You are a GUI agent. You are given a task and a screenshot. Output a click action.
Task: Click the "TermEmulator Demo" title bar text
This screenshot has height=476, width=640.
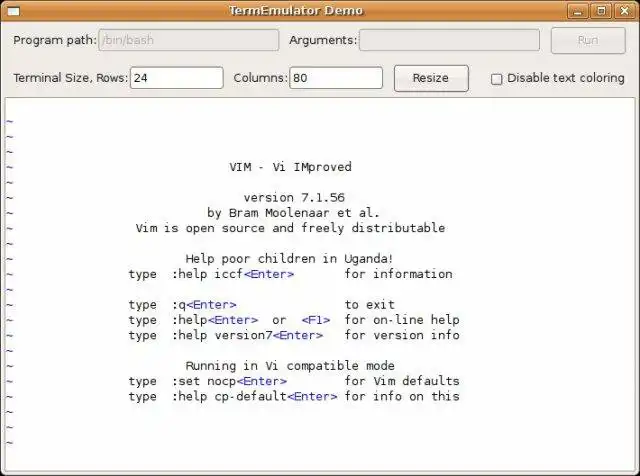[x=296, y=11]
